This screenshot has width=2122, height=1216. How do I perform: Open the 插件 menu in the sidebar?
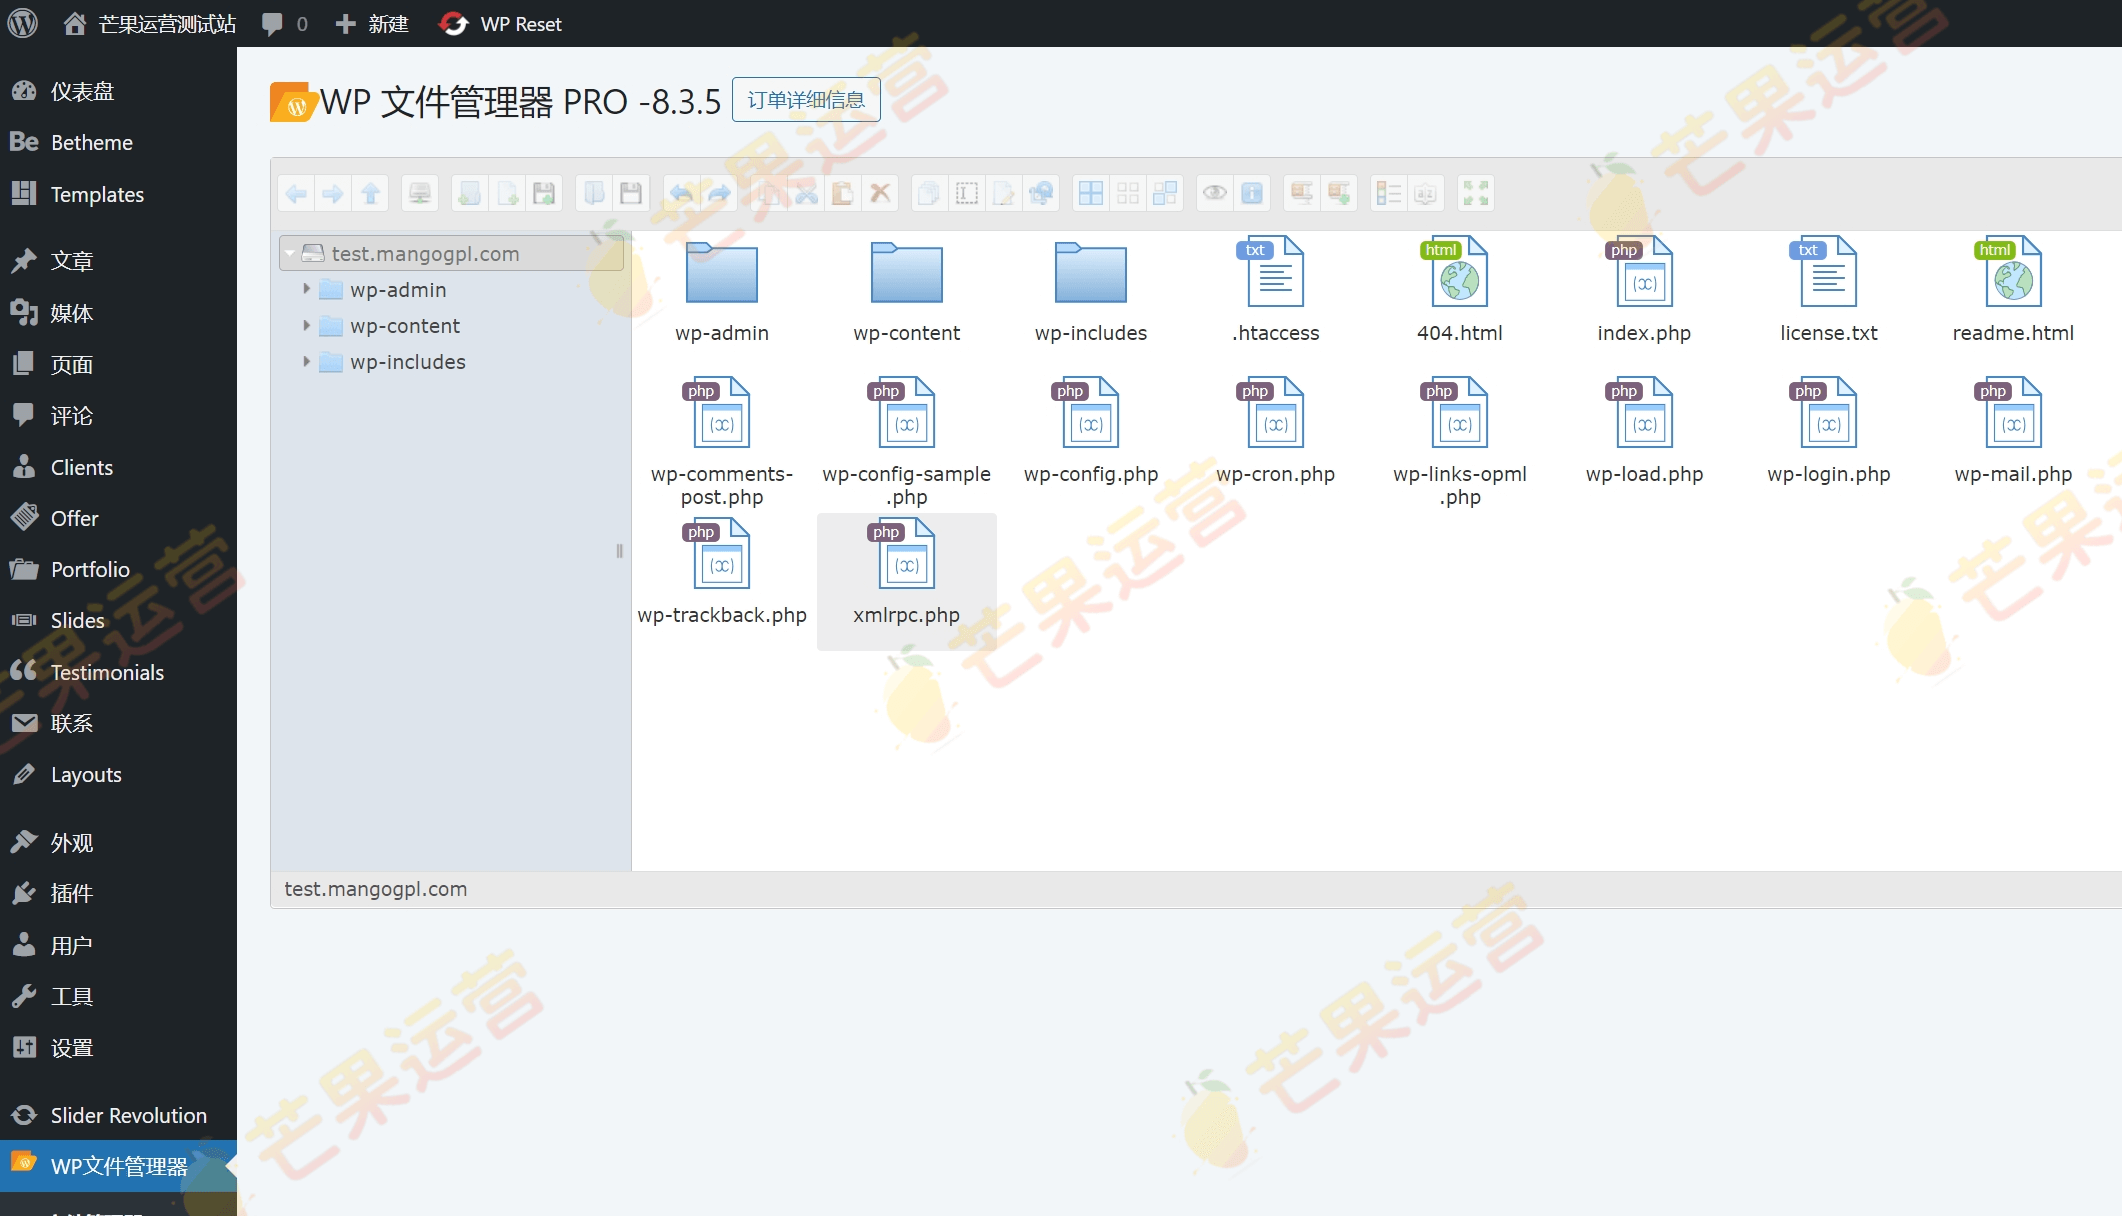click(71, 893)
